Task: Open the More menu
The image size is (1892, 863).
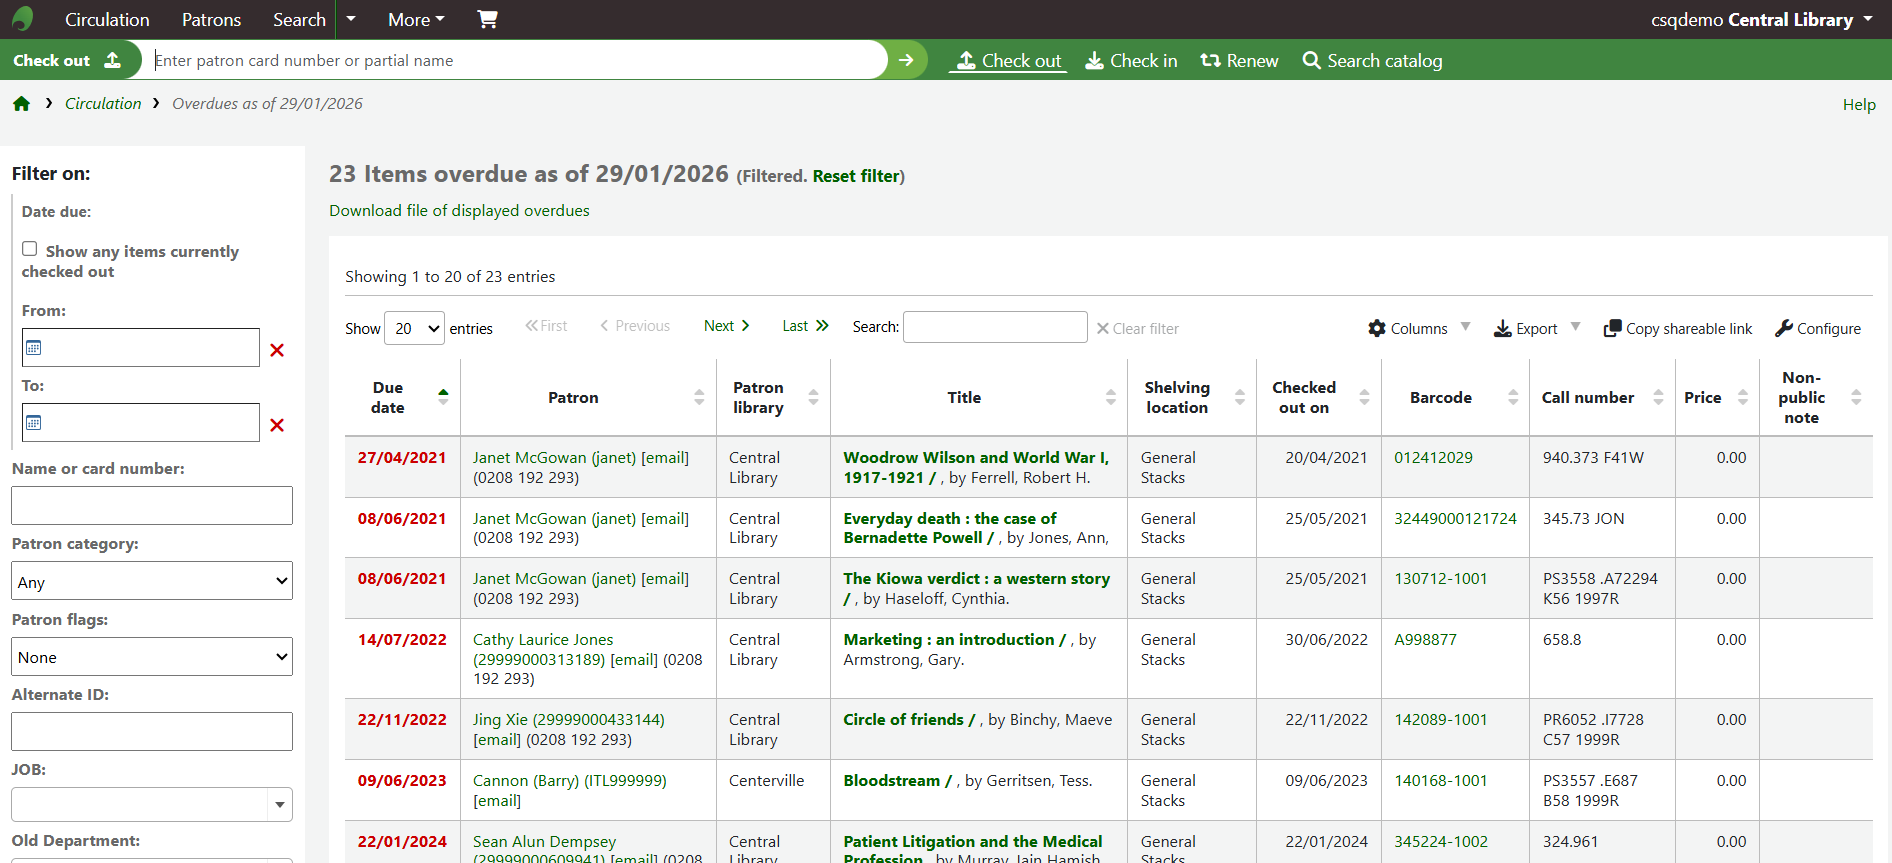Action: click(x=416, y=19)
